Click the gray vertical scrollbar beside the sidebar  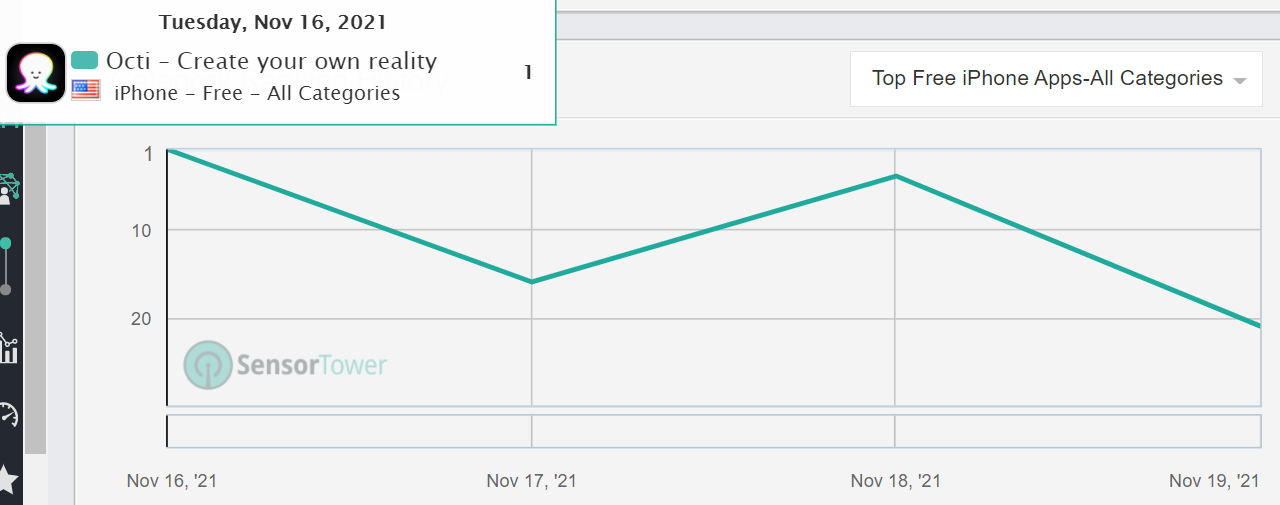pyautogui.click(x=36, y=290)
